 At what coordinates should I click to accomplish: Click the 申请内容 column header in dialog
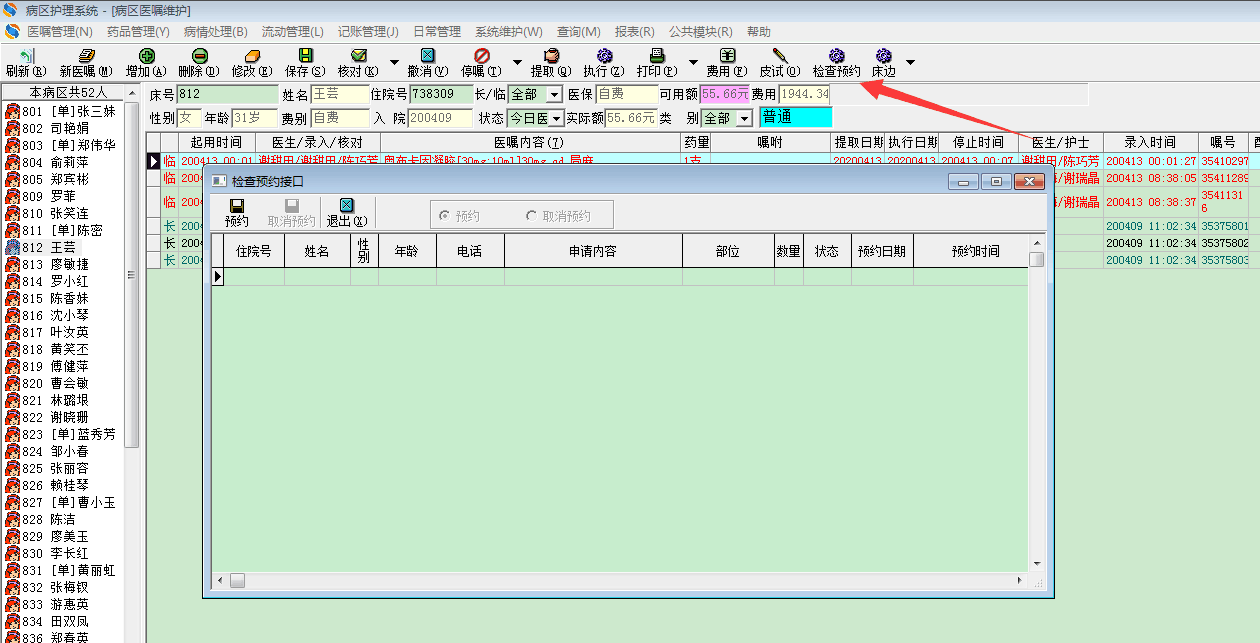[x=593, y=251]
